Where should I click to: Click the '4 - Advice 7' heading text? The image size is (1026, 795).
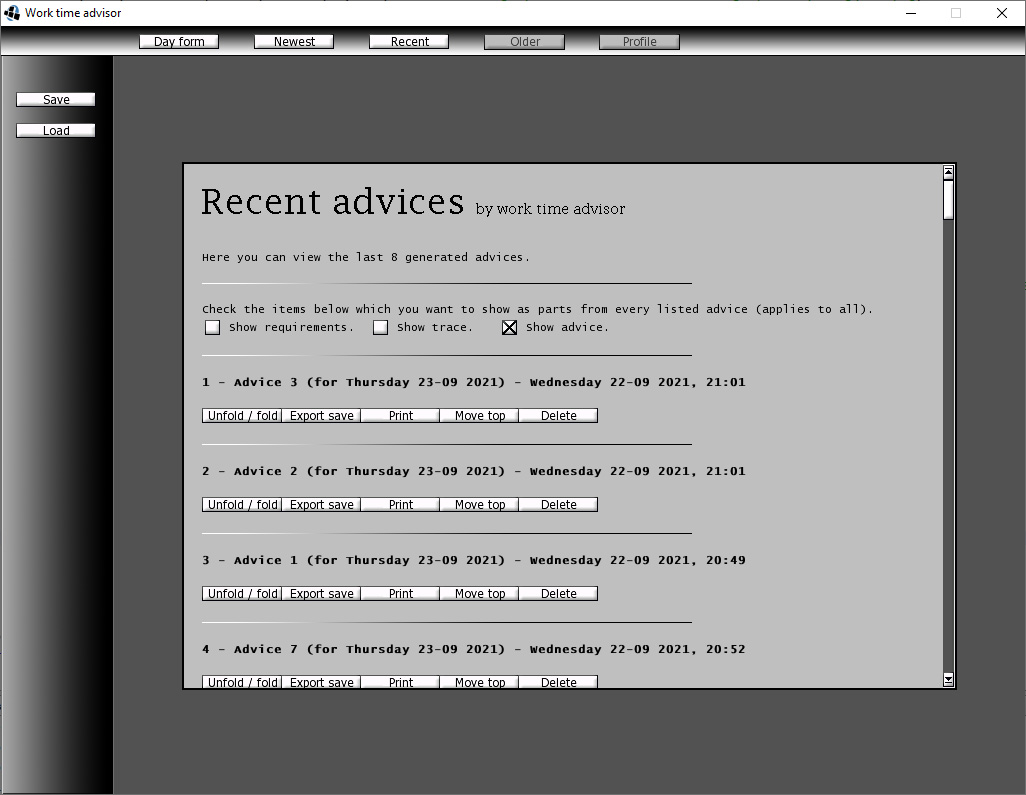tap(474, 649)
